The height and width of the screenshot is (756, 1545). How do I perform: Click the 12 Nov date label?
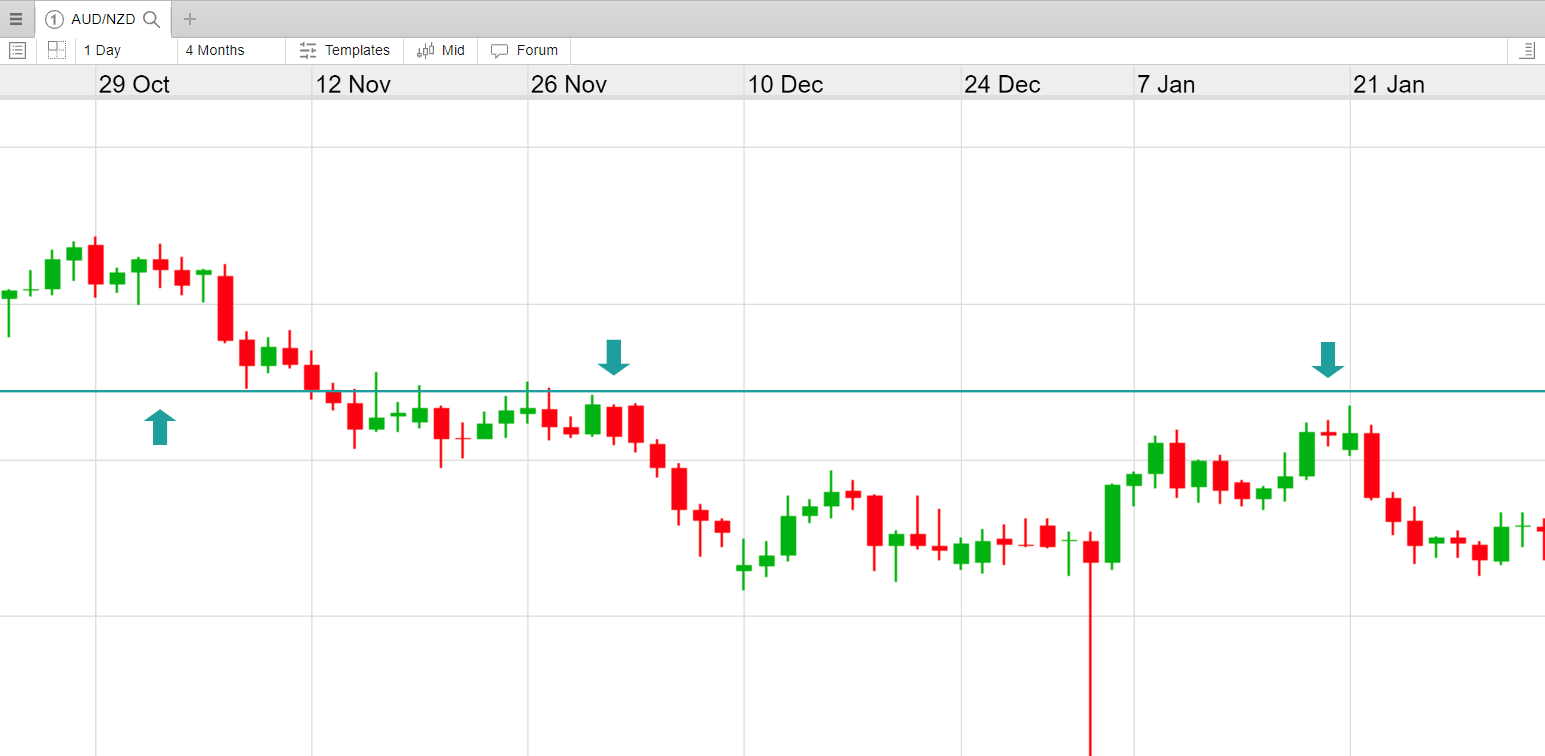(353, 84)
